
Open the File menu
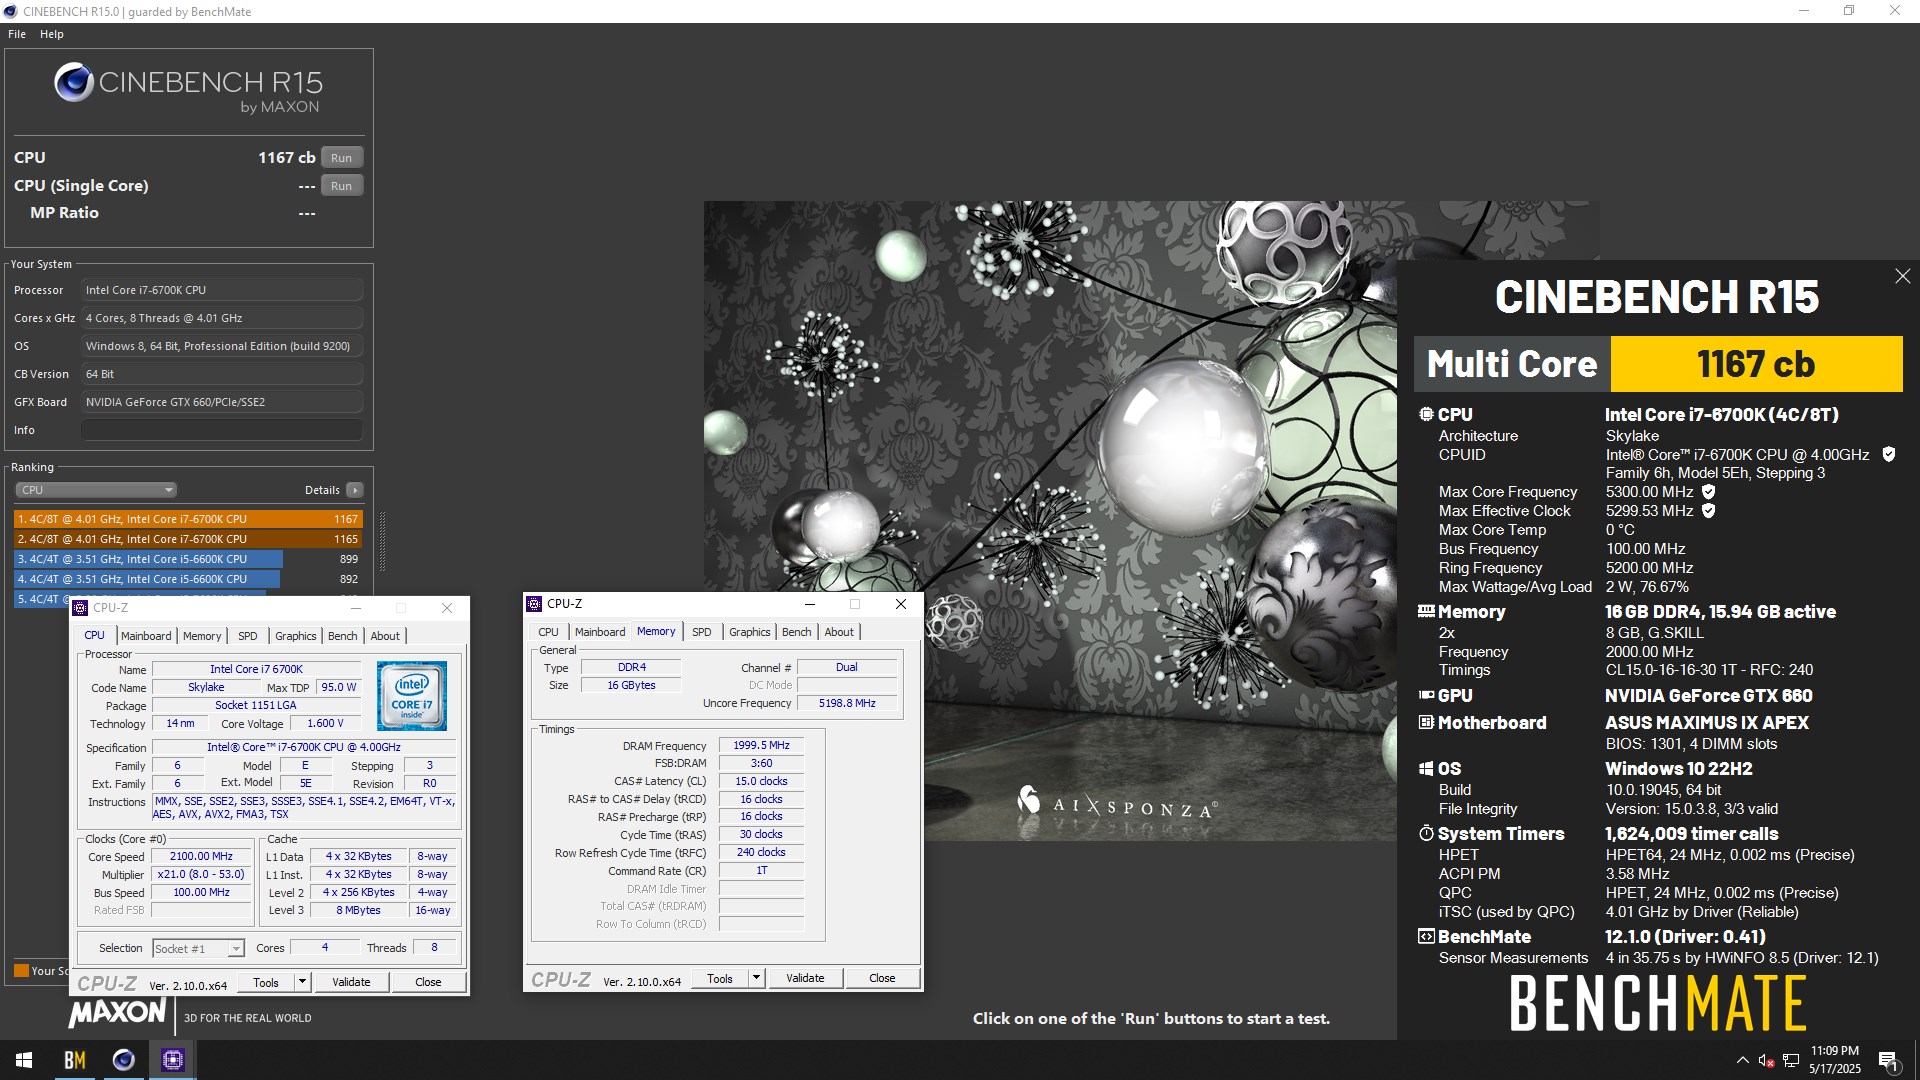(17, 34)
